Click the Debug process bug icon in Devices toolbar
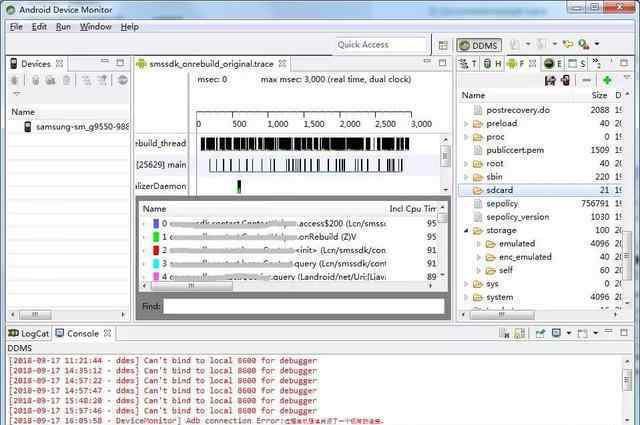Viewport: 640px width, 425px height. click(15, 80)
